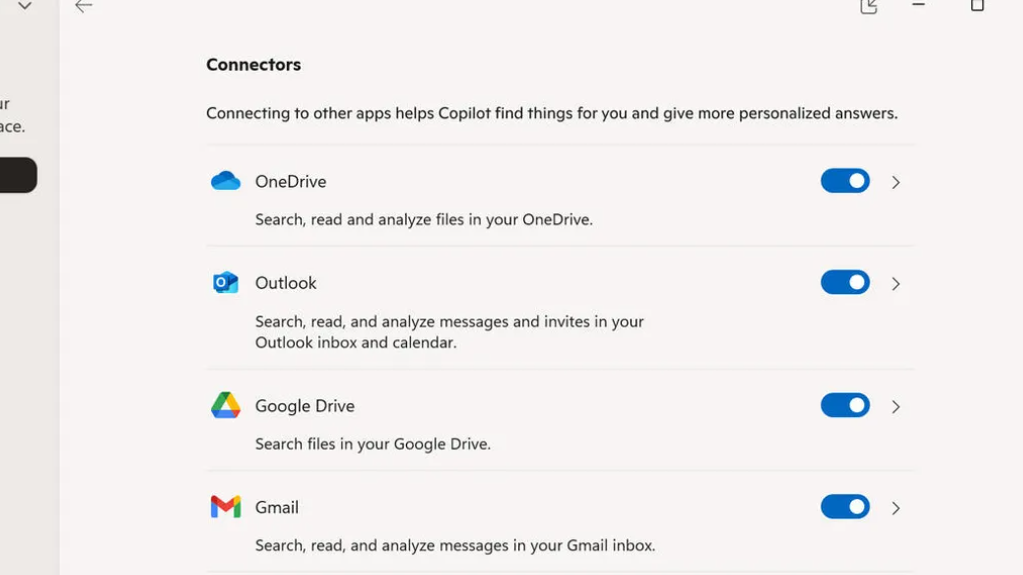This screenshot has width=1023, height=575.
Task: Click the Gmail connector name
Action: tap(276, 507)
